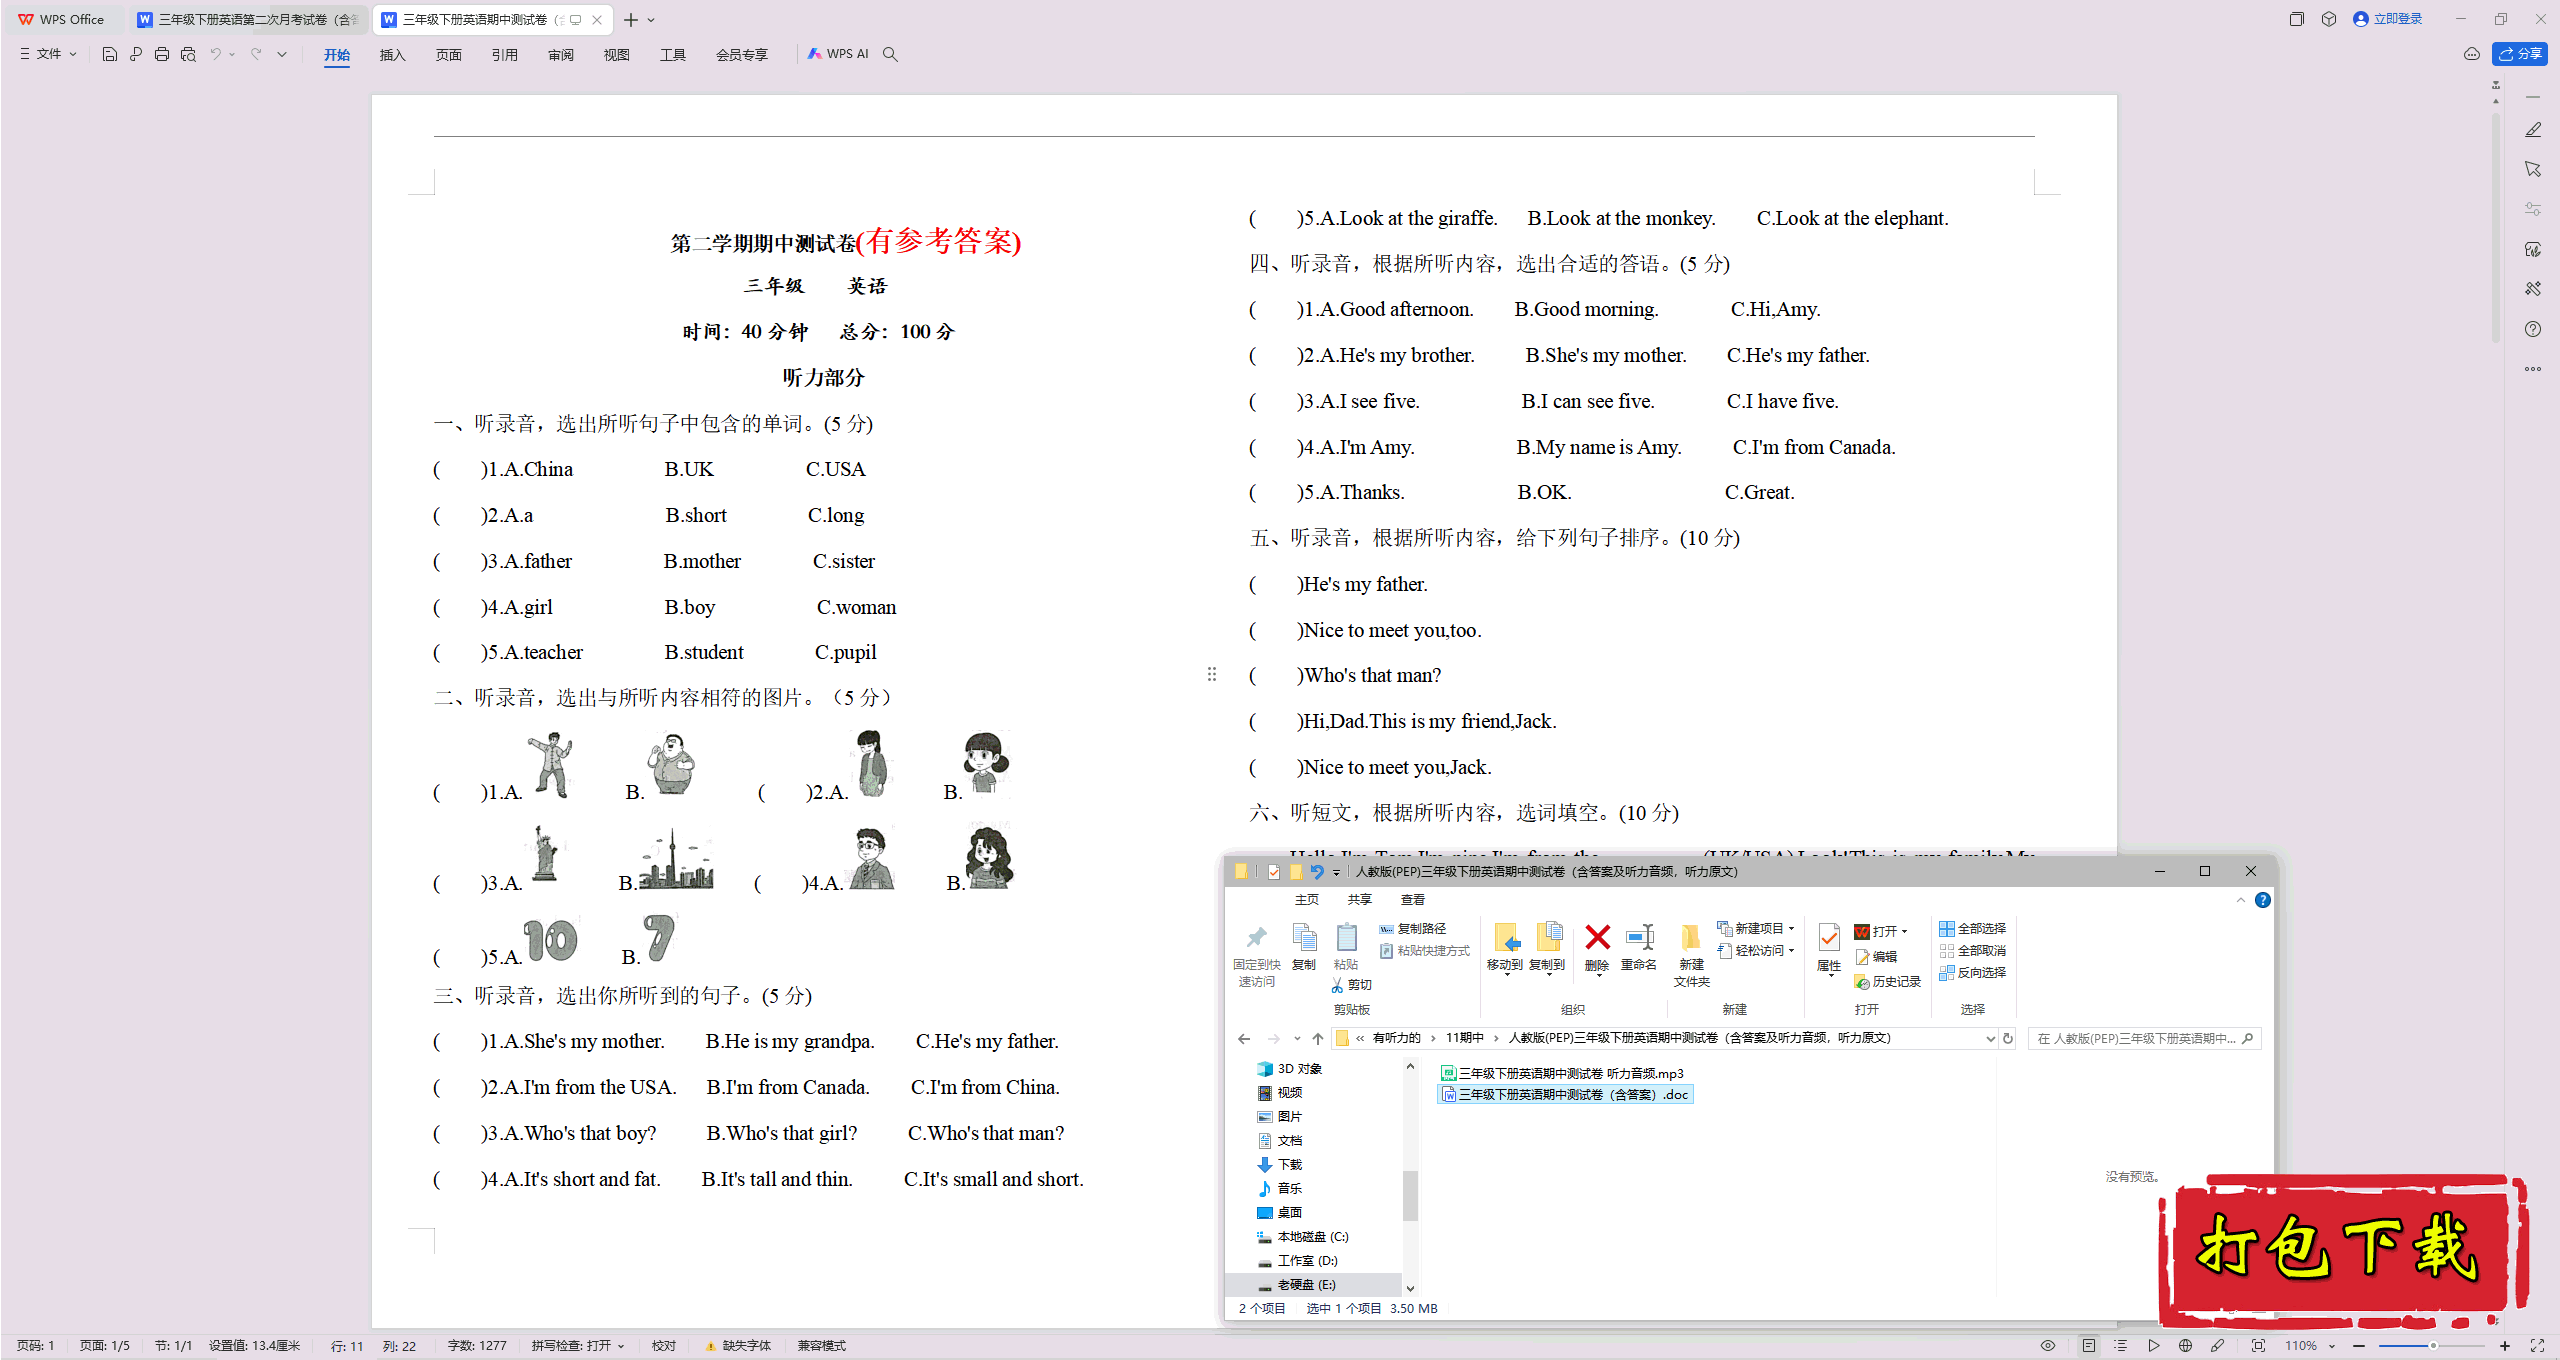The height and width of the screenshot is (1360, 2560).
Task: Enter fullscreen via status bar corner icon
Action: (x=2536, y=1346)
